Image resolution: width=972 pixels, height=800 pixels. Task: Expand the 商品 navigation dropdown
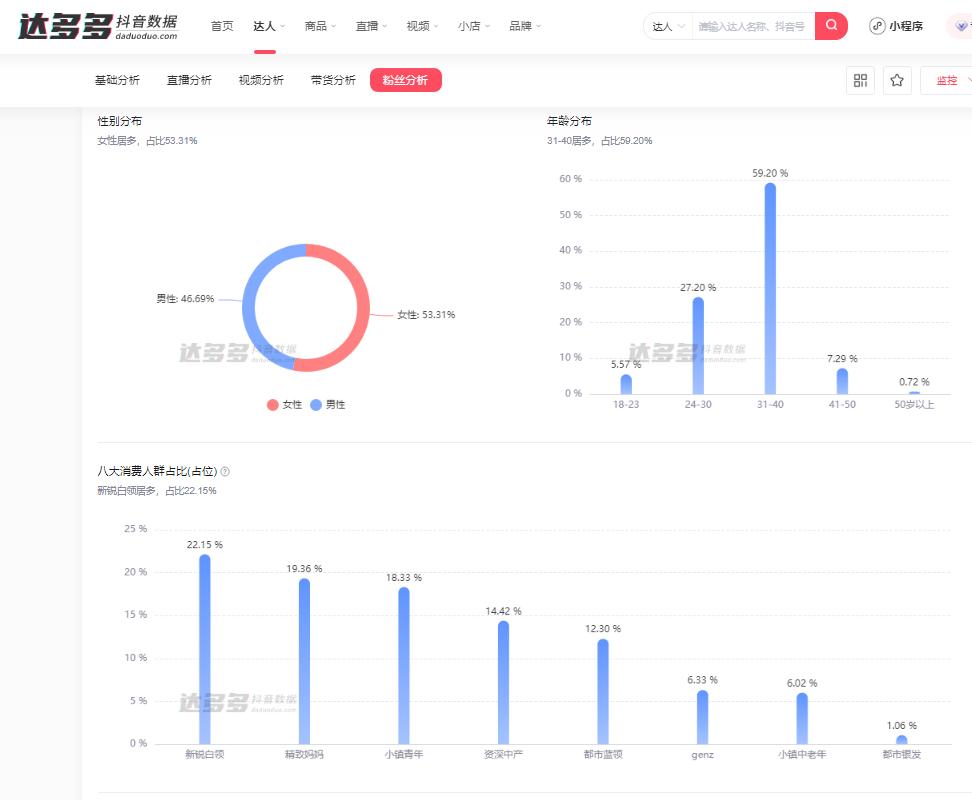click(x=319, y=26)
